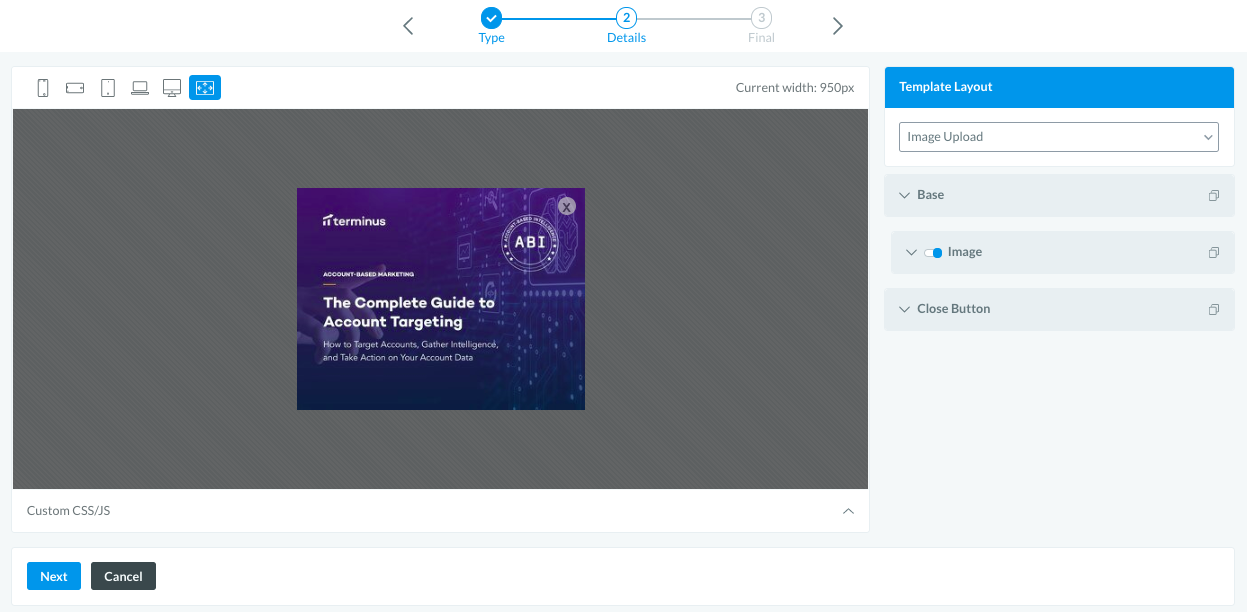Jump to the Final step
The width and height of the screenshot is (1247, 612).
tap(761, 26)
